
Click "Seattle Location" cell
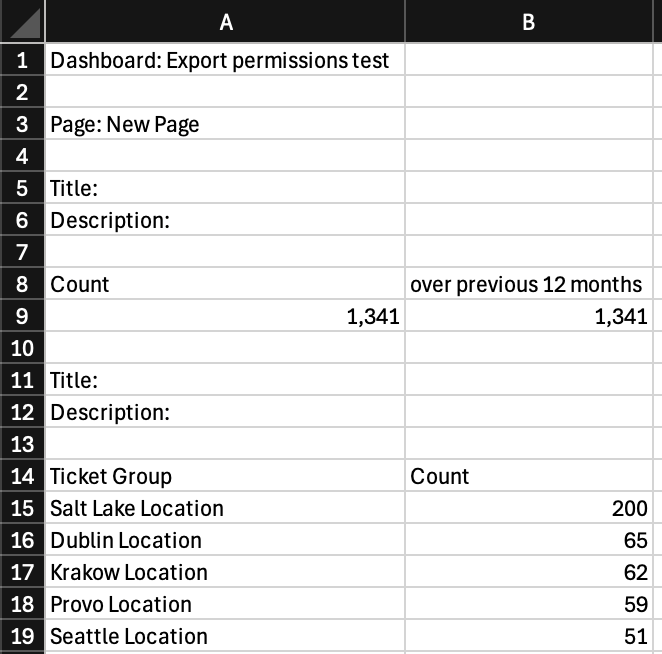(x=225, y=636)
